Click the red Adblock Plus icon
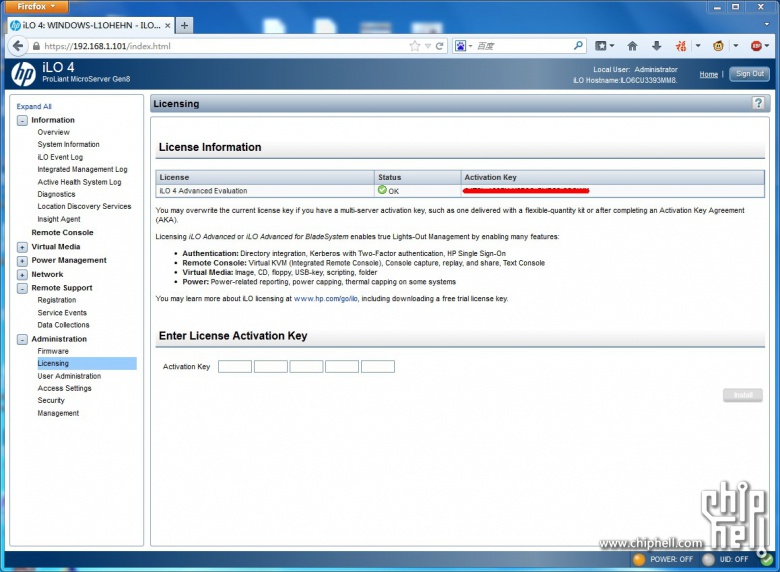This screenshot has height=572, width=780. (x=756, y=46)
